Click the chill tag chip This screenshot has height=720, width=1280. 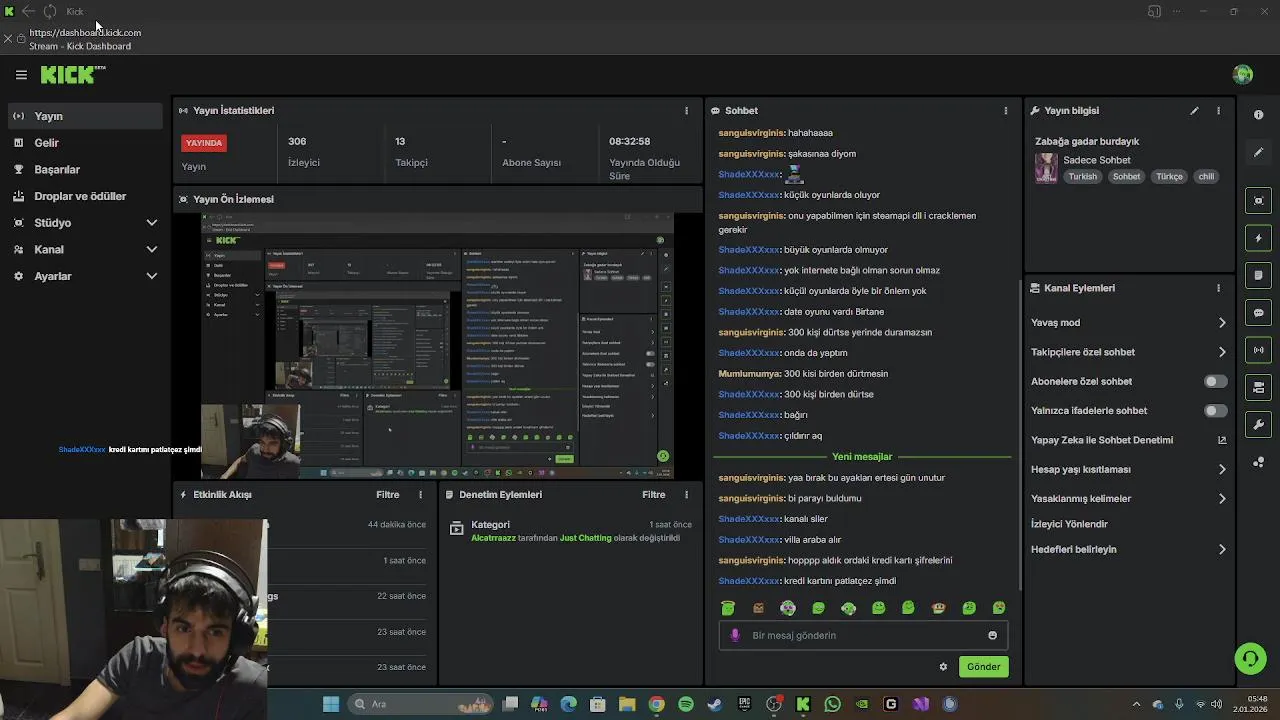(x=1206, y=177)
